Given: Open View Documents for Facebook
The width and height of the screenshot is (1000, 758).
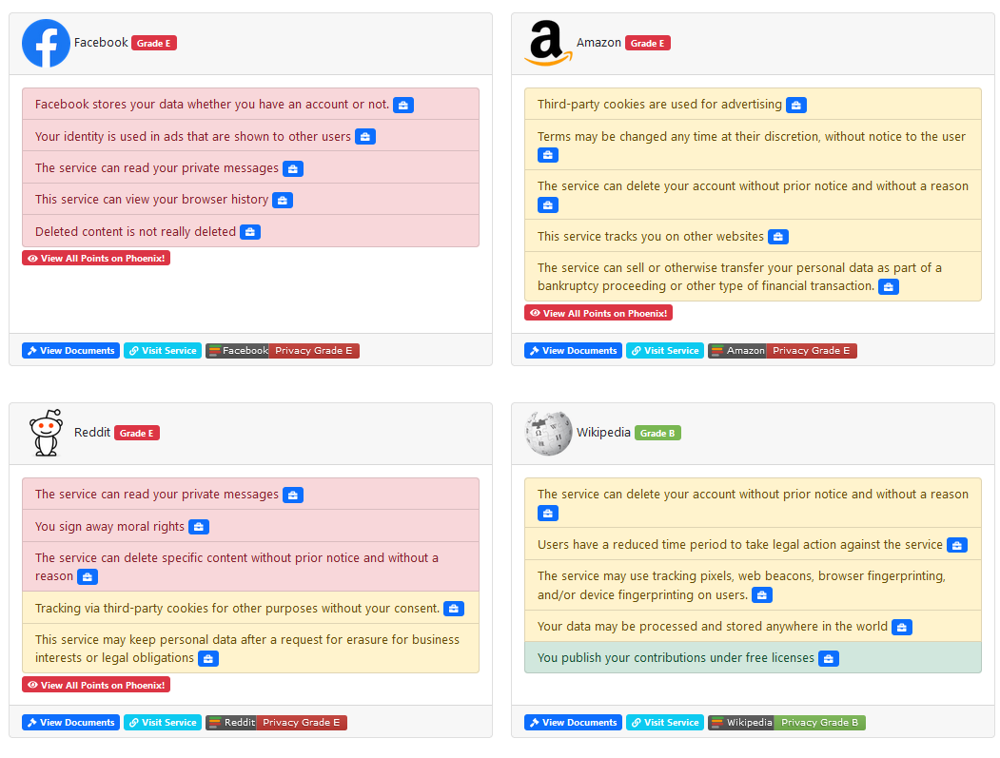Looking at the screenshot, I should coord(71,351).
